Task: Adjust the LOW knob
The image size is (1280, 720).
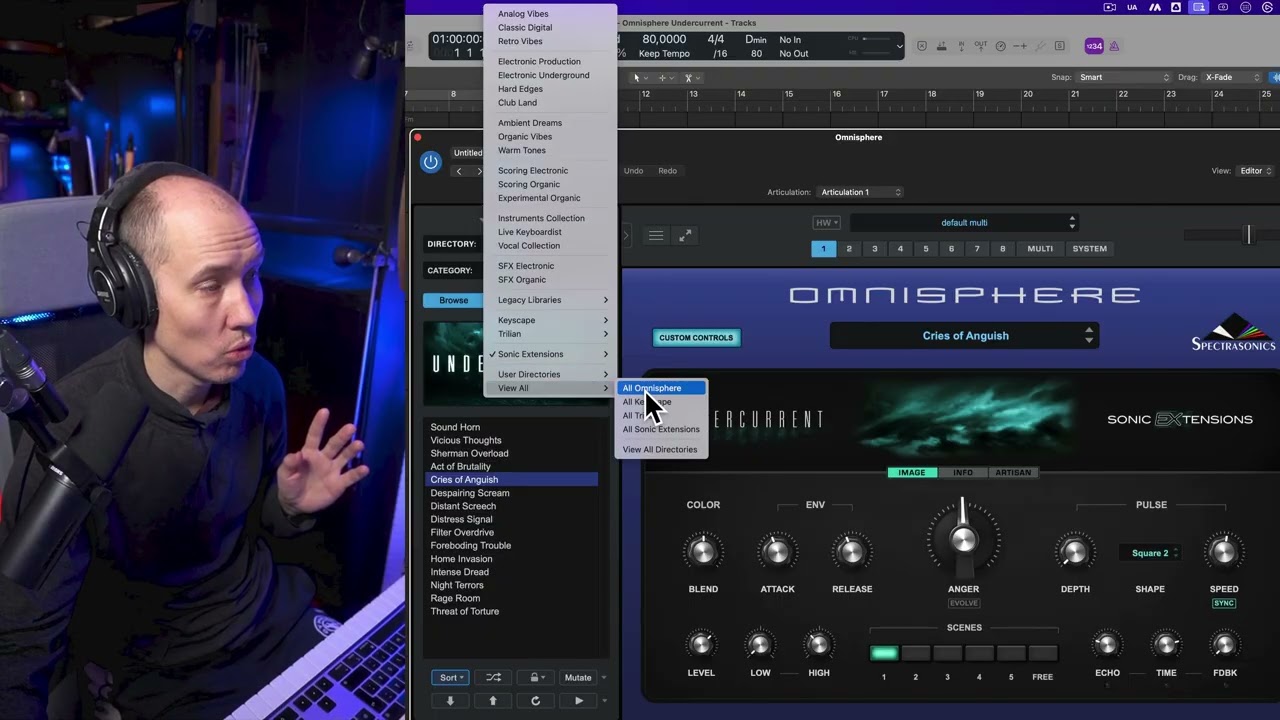Action: click(760, 645)
